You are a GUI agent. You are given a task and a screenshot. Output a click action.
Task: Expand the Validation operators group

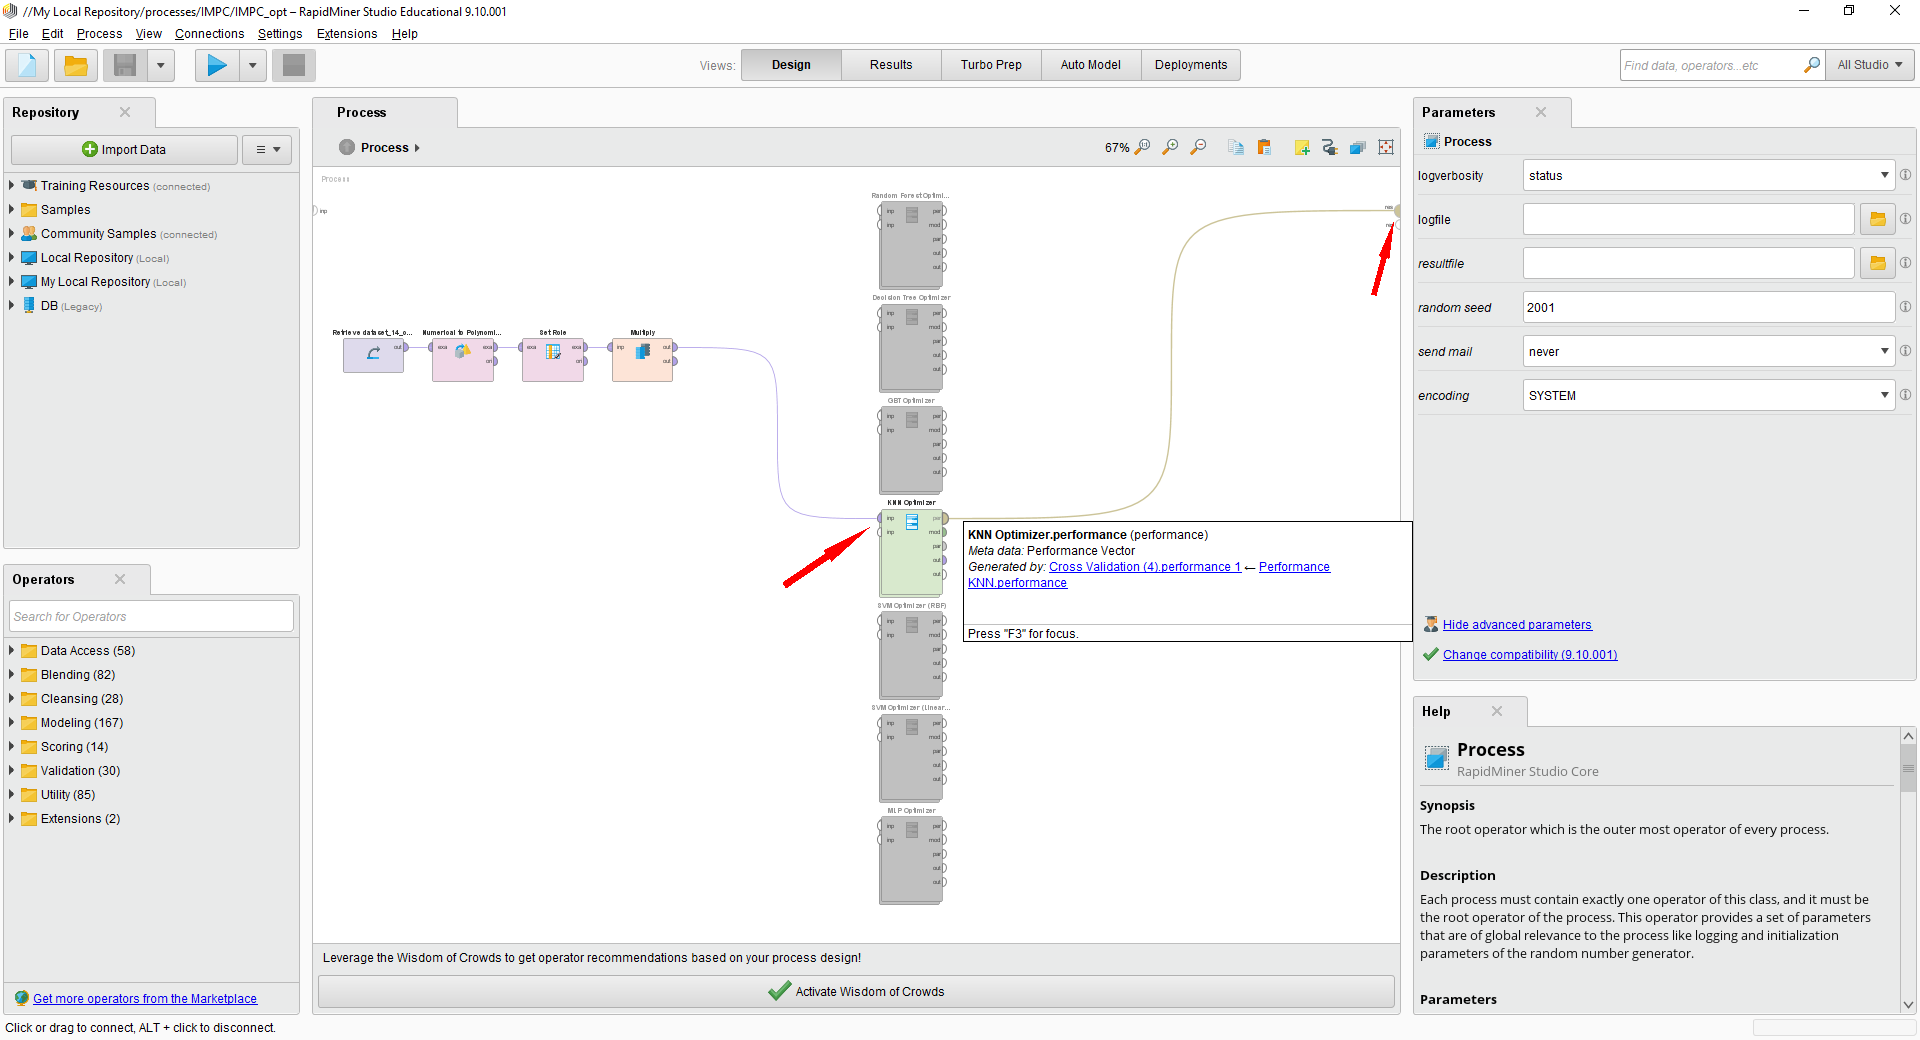point(11,770)
